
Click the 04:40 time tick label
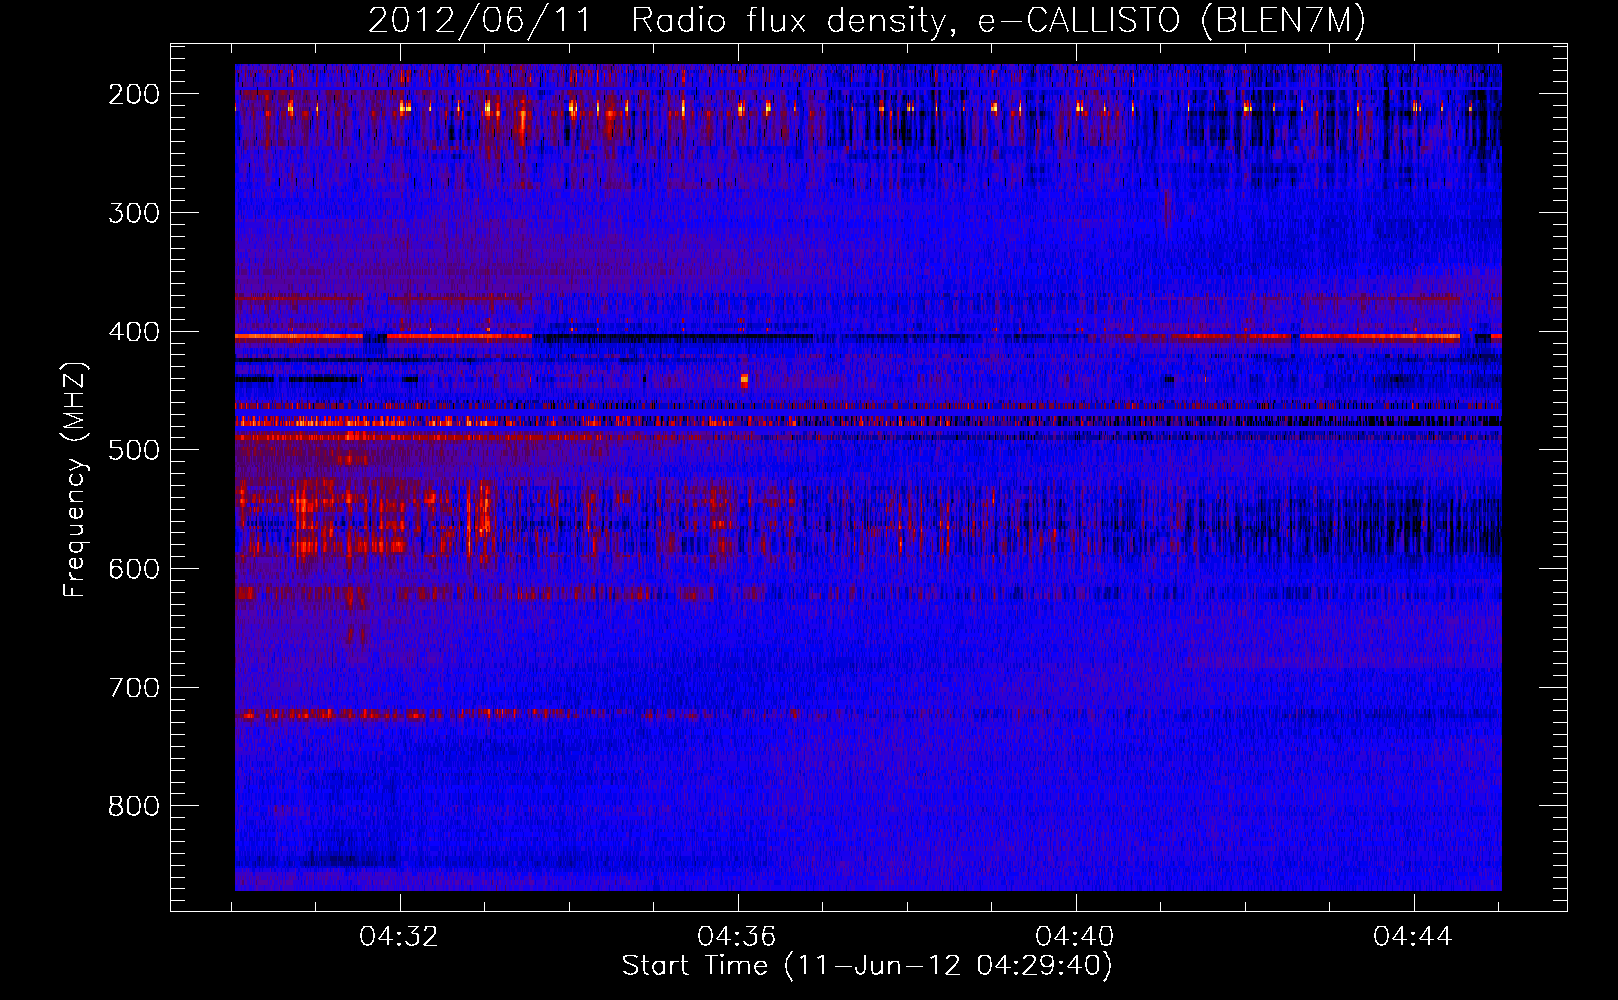(1075, 937)
